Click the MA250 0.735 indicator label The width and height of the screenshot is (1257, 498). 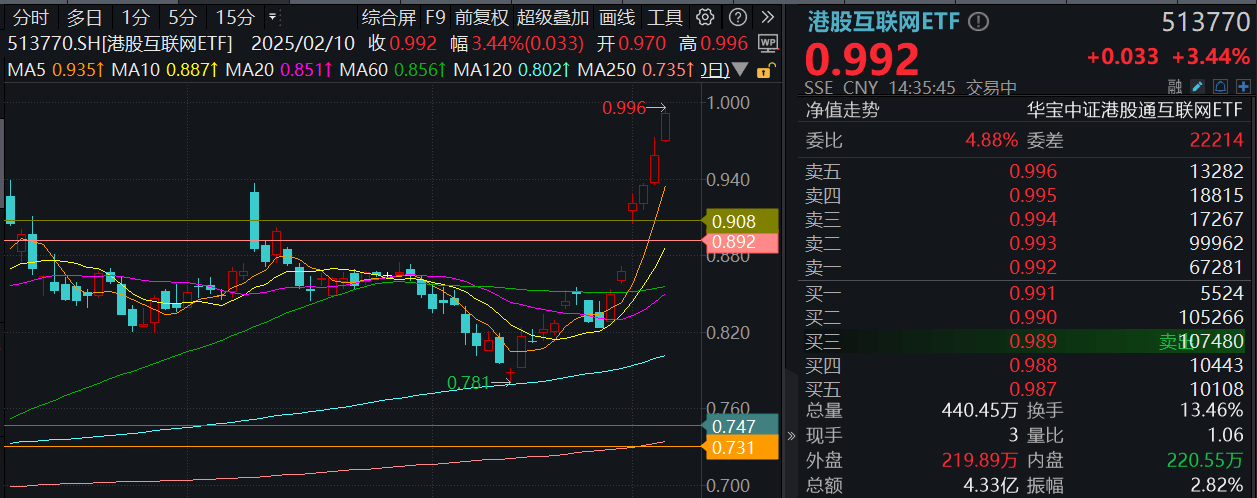tap(637, 70)
